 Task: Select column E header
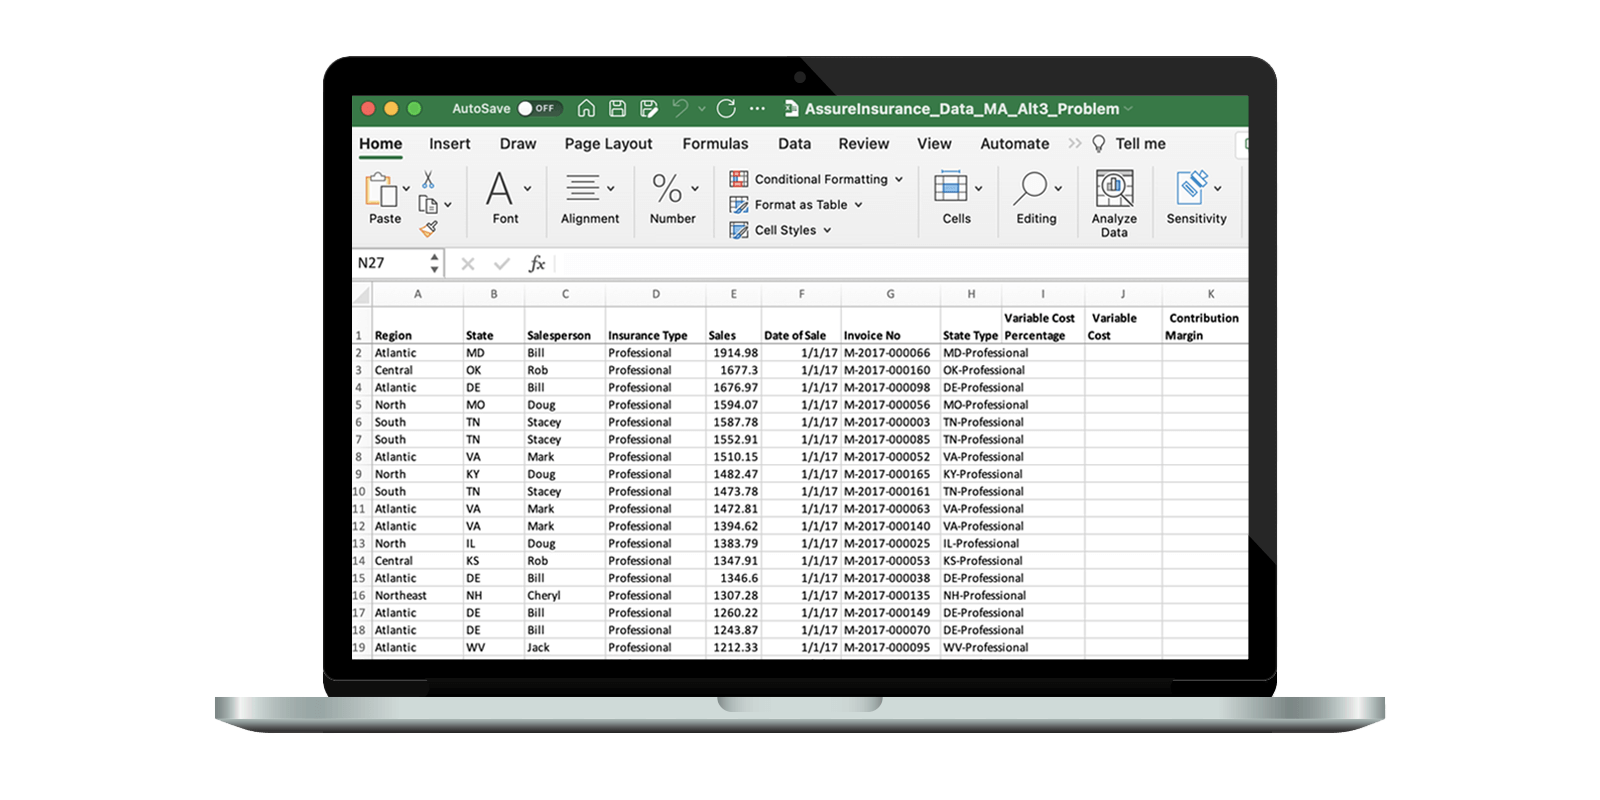pos(733,294)
